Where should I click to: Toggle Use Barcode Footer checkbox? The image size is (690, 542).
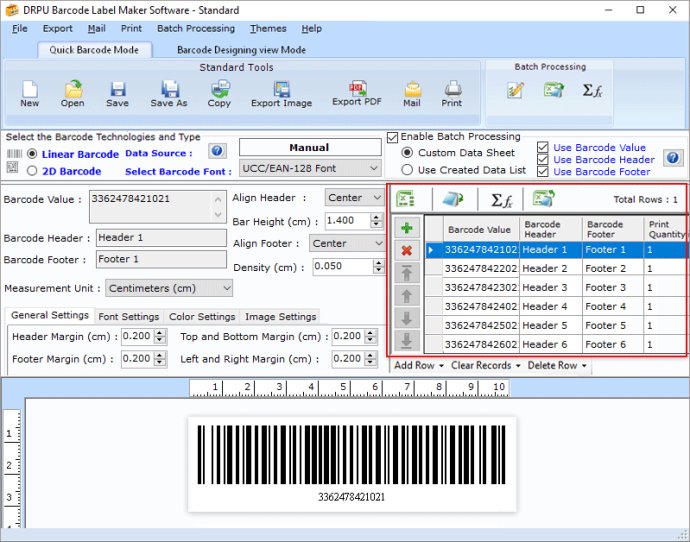(x=543, y=171)
